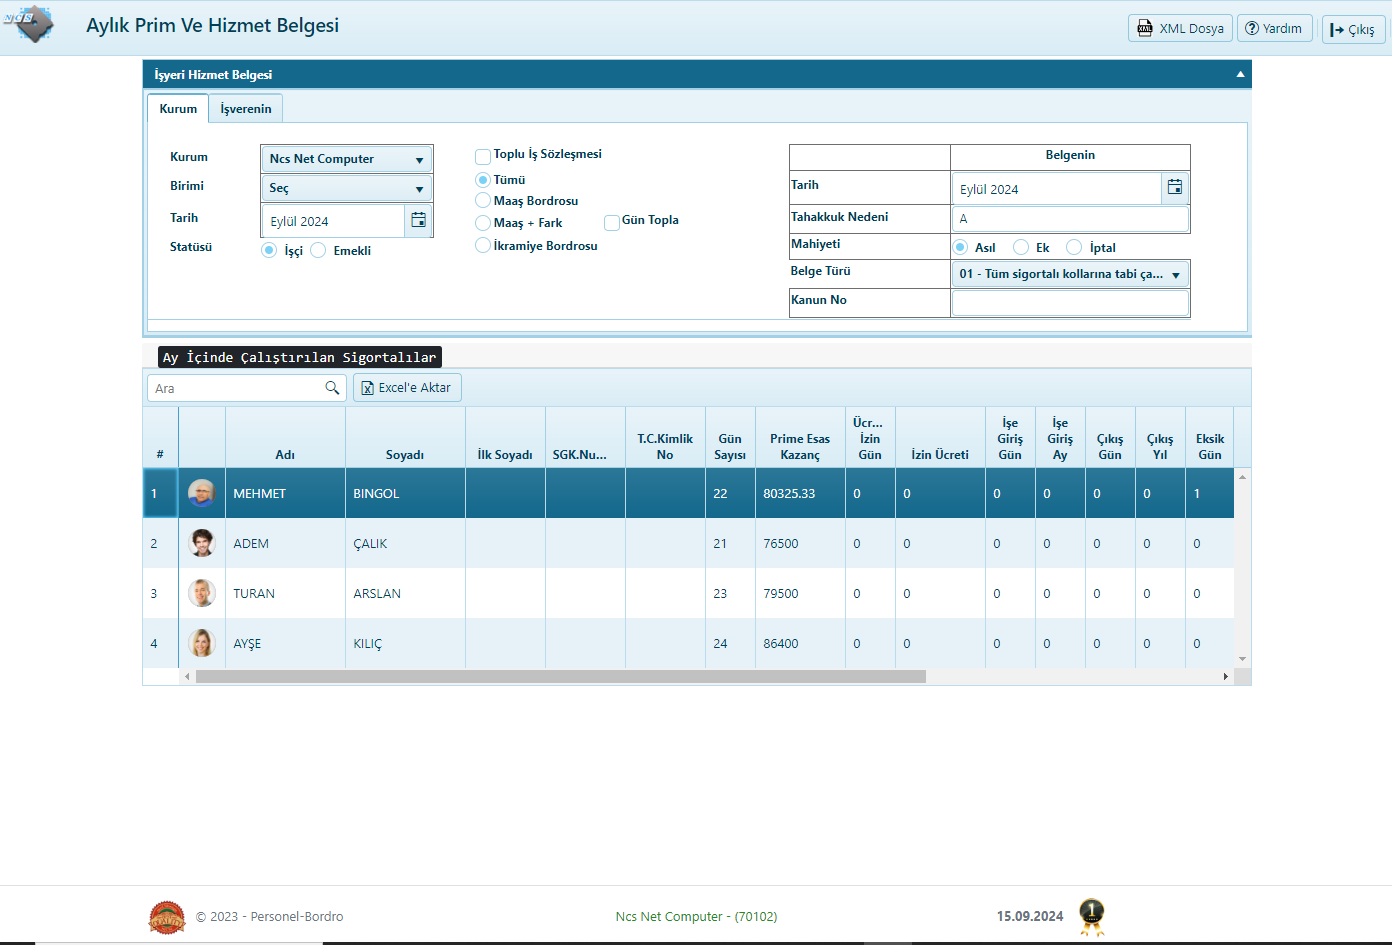Click the XML Dosya button
The height and width of the screenshot is (945, 1392).
1181,28
